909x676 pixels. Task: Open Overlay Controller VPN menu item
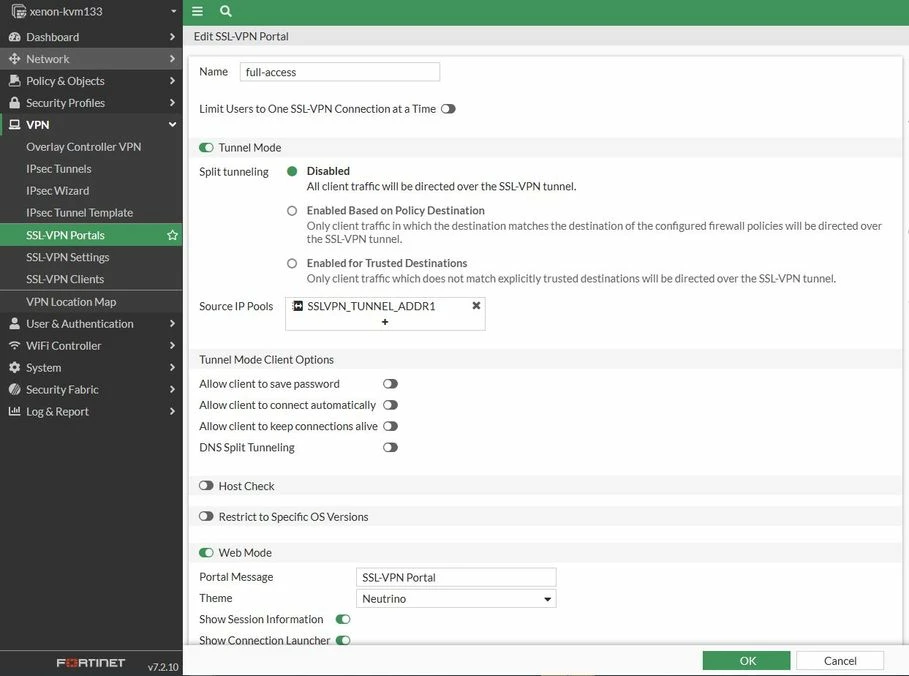pyautogui.click(x=91, y=147)
